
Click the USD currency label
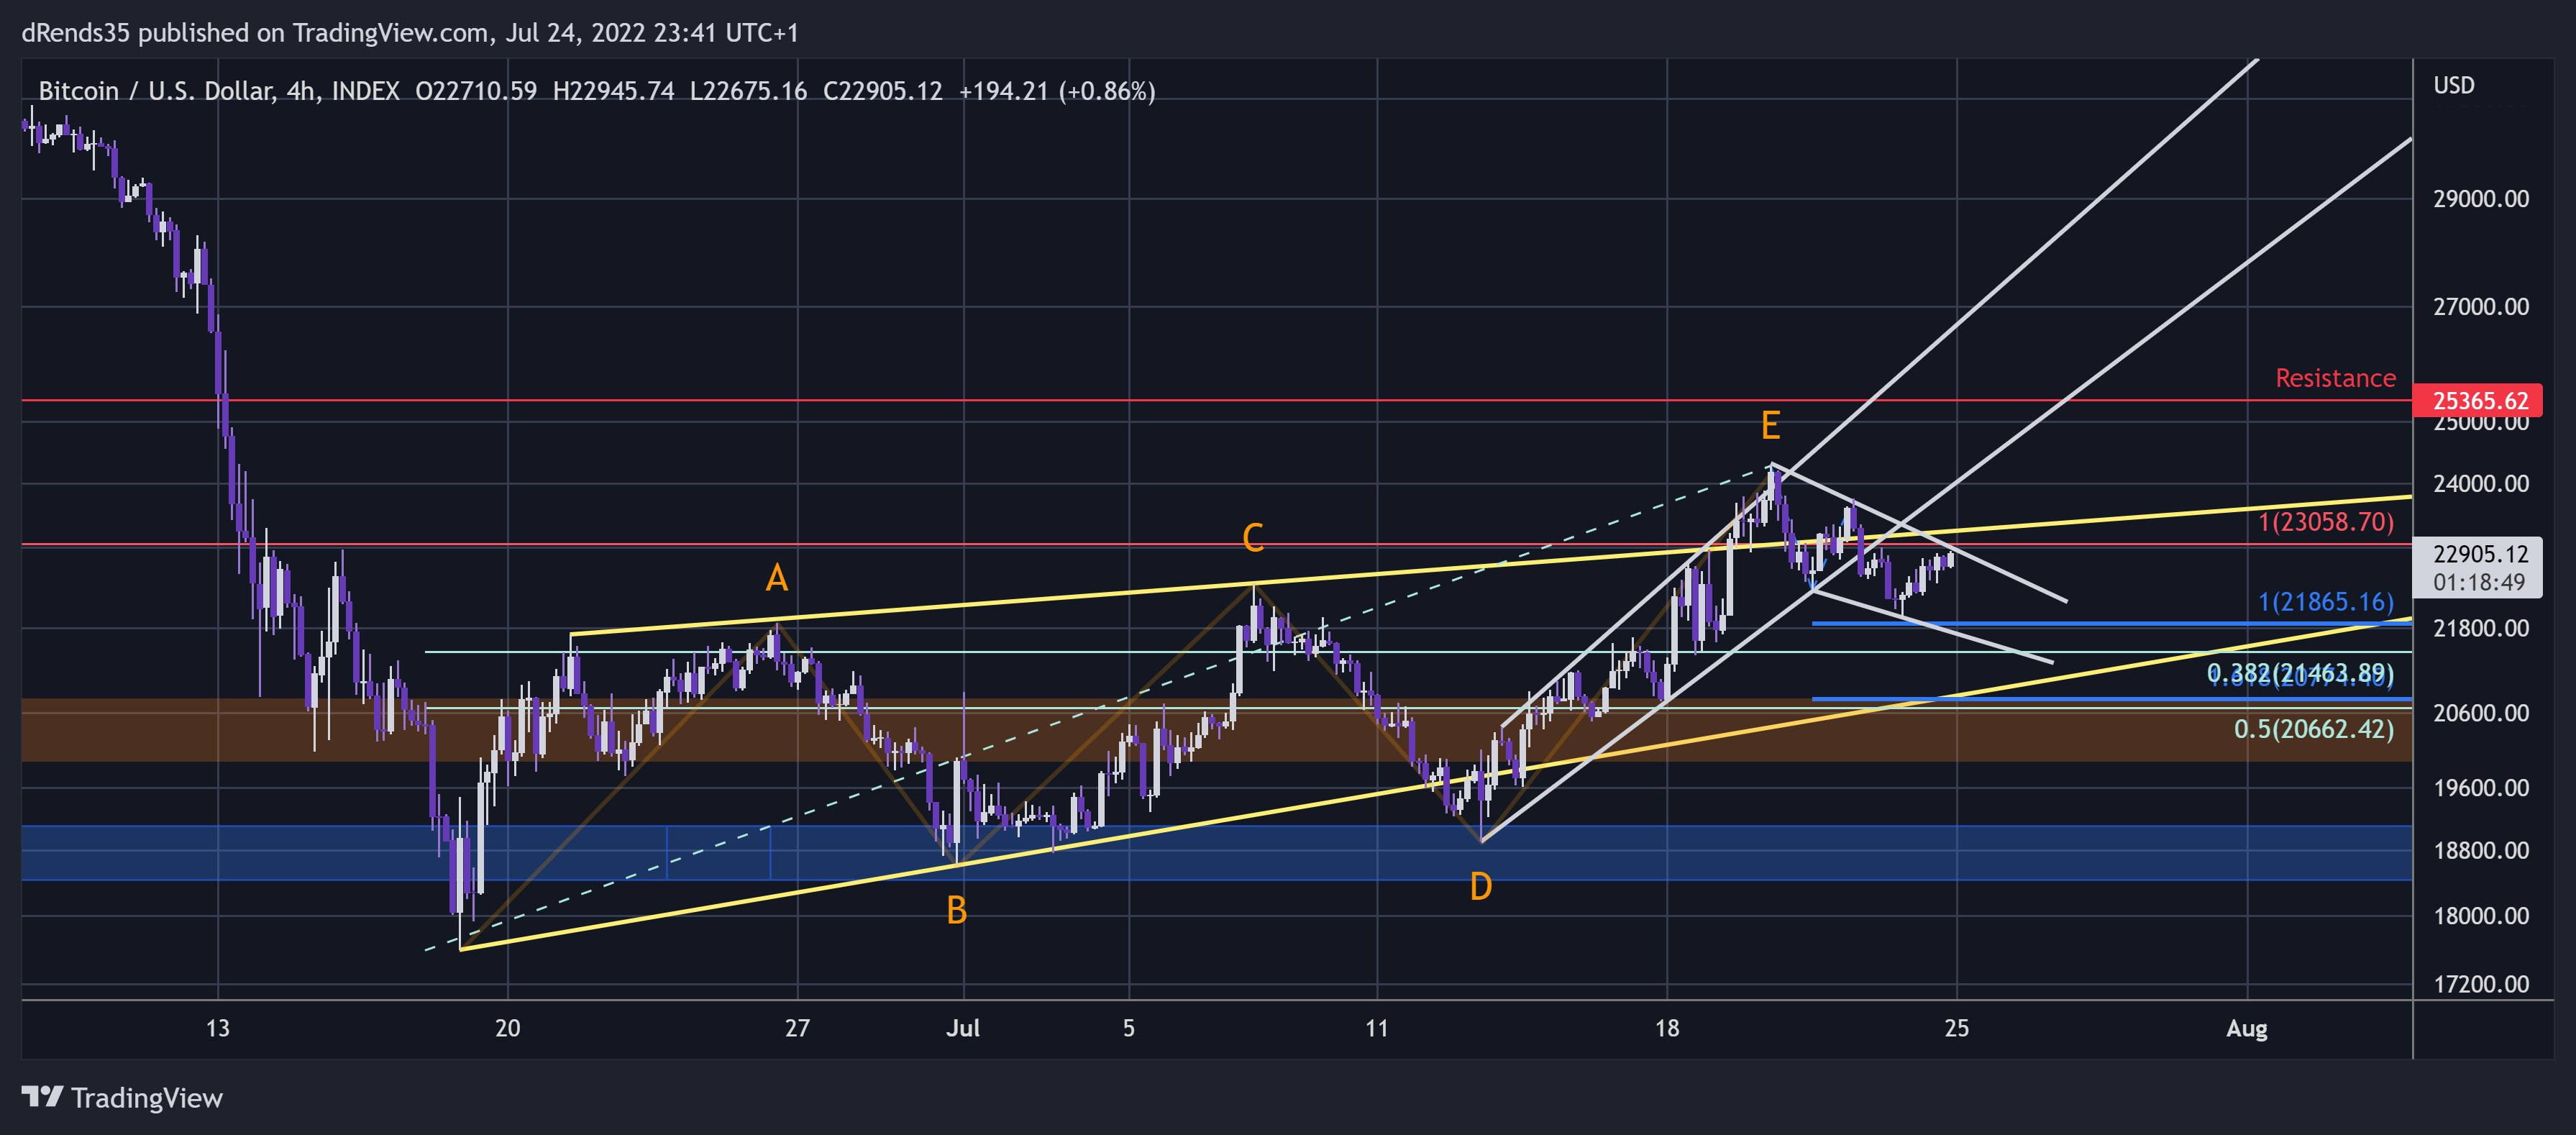(x=2454, y=86)
